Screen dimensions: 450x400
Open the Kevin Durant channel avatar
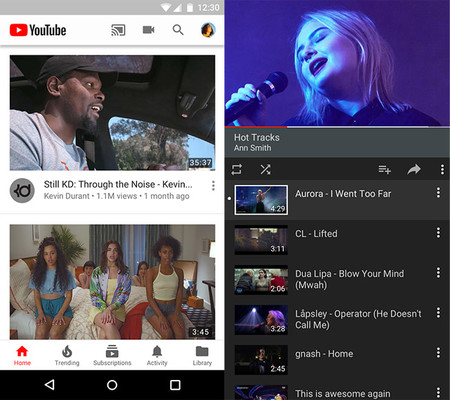click(22, 191)
